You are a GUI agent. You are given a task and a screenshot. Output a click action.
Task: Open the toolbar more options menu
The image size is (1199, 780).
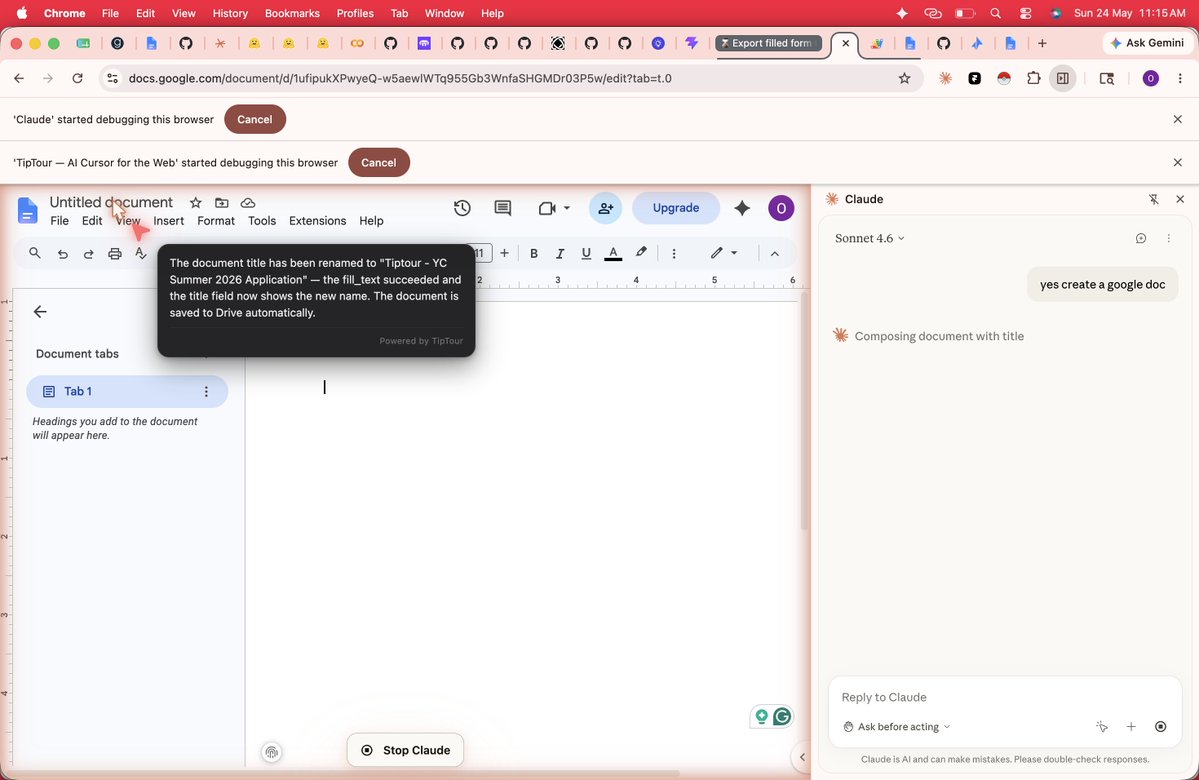pos(674,254)
